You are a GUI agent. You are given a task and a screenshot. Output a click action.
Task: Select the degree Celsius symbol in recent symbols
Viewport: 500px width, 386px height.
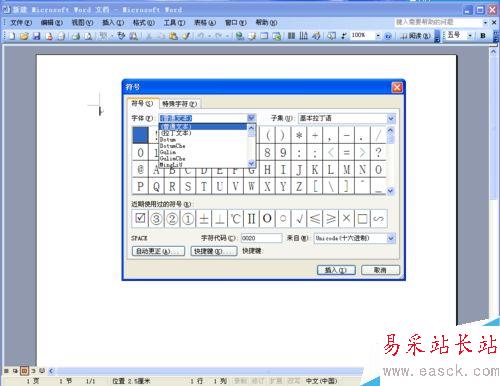[235, 219]
